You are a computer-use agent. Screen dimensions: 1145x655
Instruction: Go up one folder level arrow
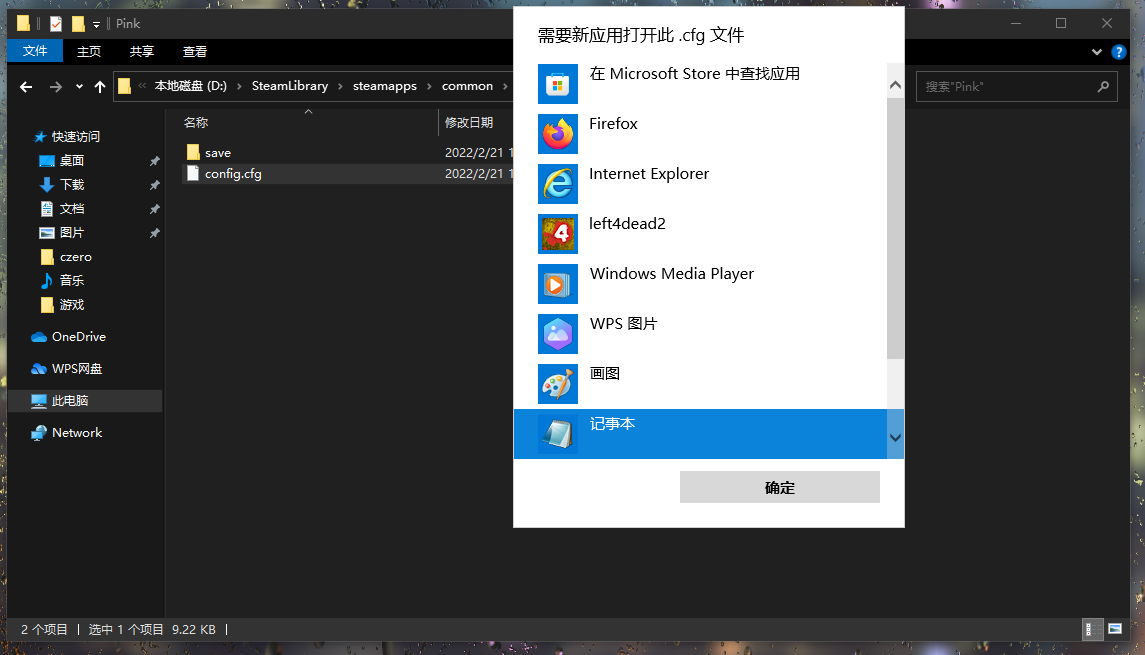[x=100, y=87]
